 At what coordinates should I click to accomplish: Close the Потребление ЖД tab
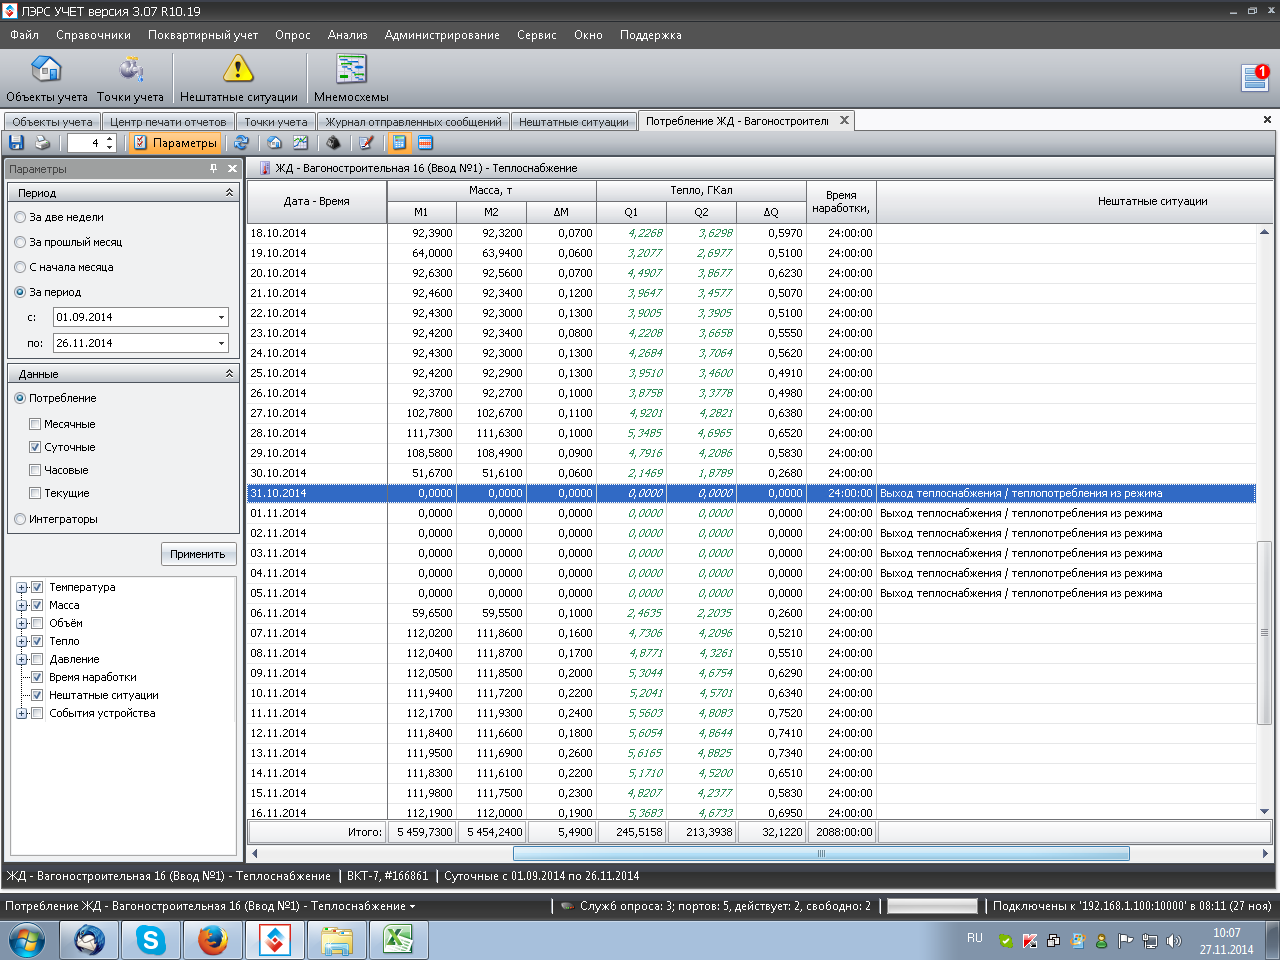pos(844,120)
